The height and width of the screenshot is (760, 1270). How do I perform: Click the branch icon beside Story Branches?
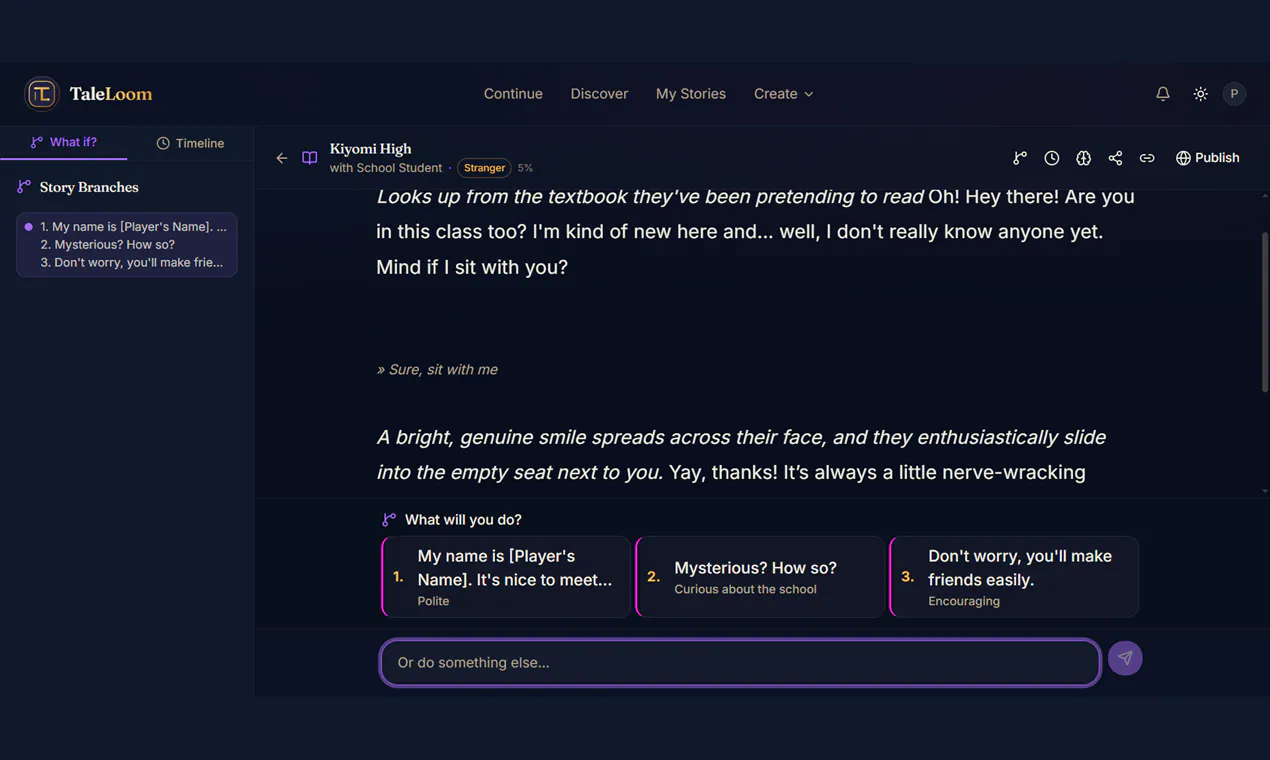[x=24, y=187]
